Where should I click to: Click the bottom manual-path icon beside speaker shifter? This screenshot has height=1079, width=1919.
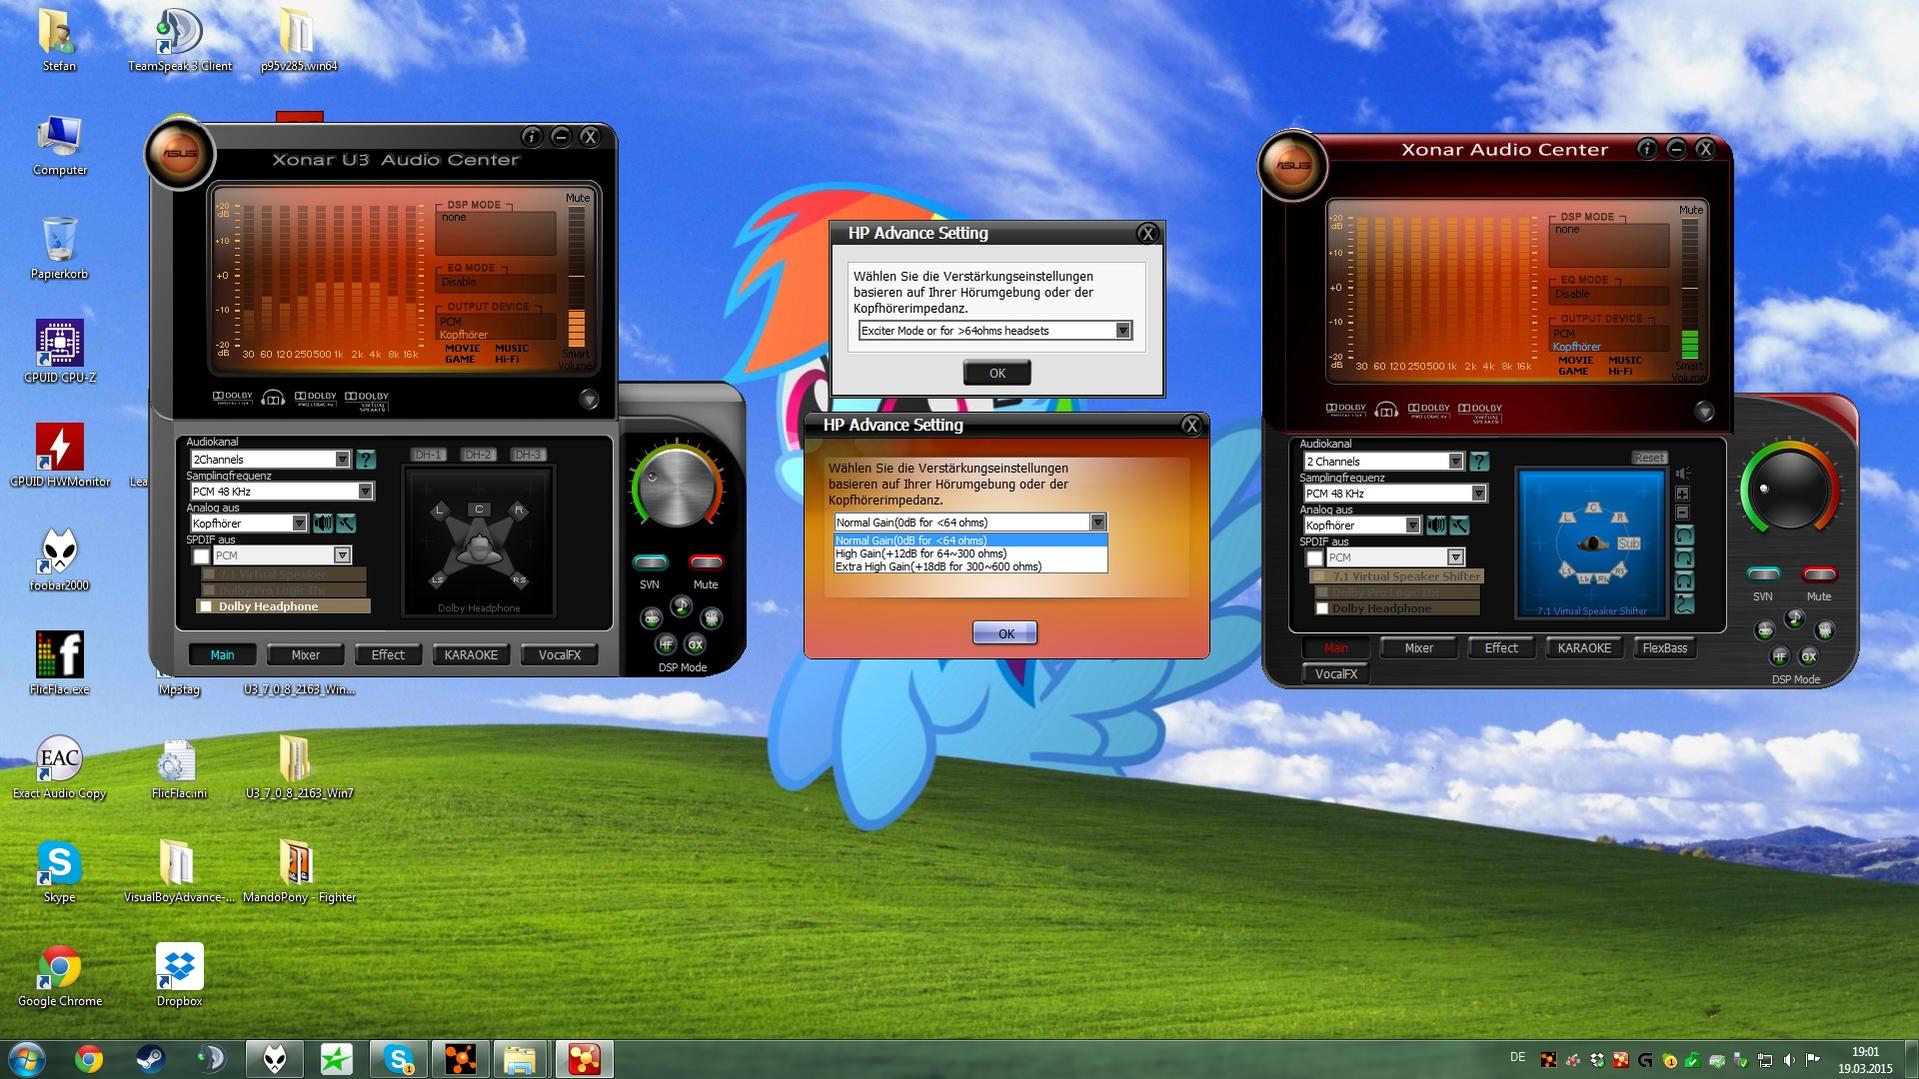[1684, 603]
